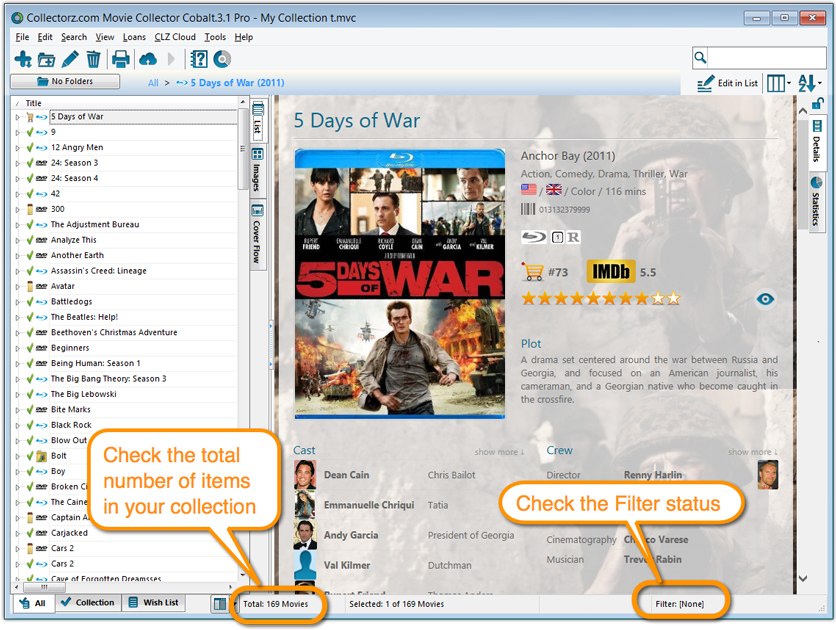This screenshot has width=836, height=630.
Task: Sync with CLZ Cloud icon
Action: (x=148, y=59)
